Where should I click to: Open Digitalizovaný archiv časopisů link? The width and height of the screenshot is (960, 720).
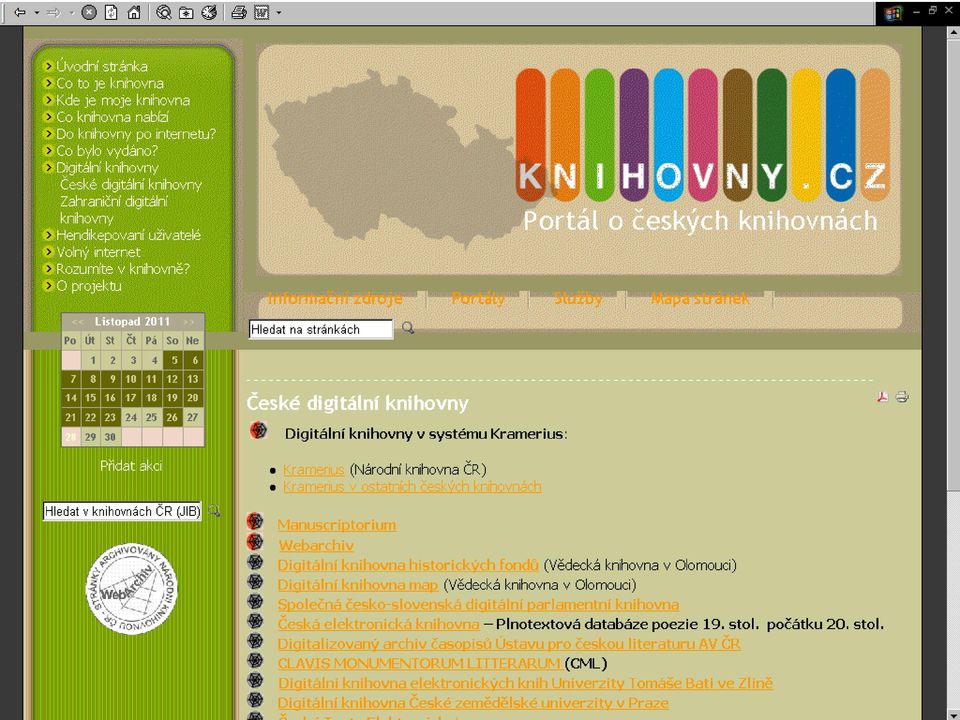(509, 643)
